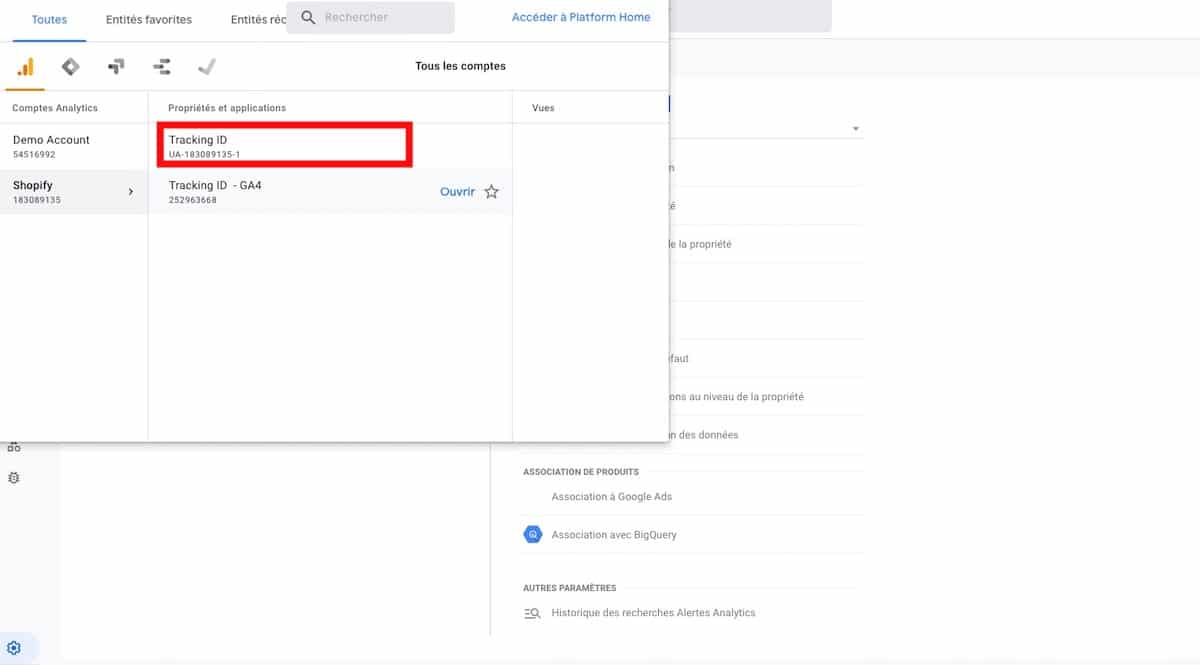Star the Tracking ID - GA4 property

point(491,192)
